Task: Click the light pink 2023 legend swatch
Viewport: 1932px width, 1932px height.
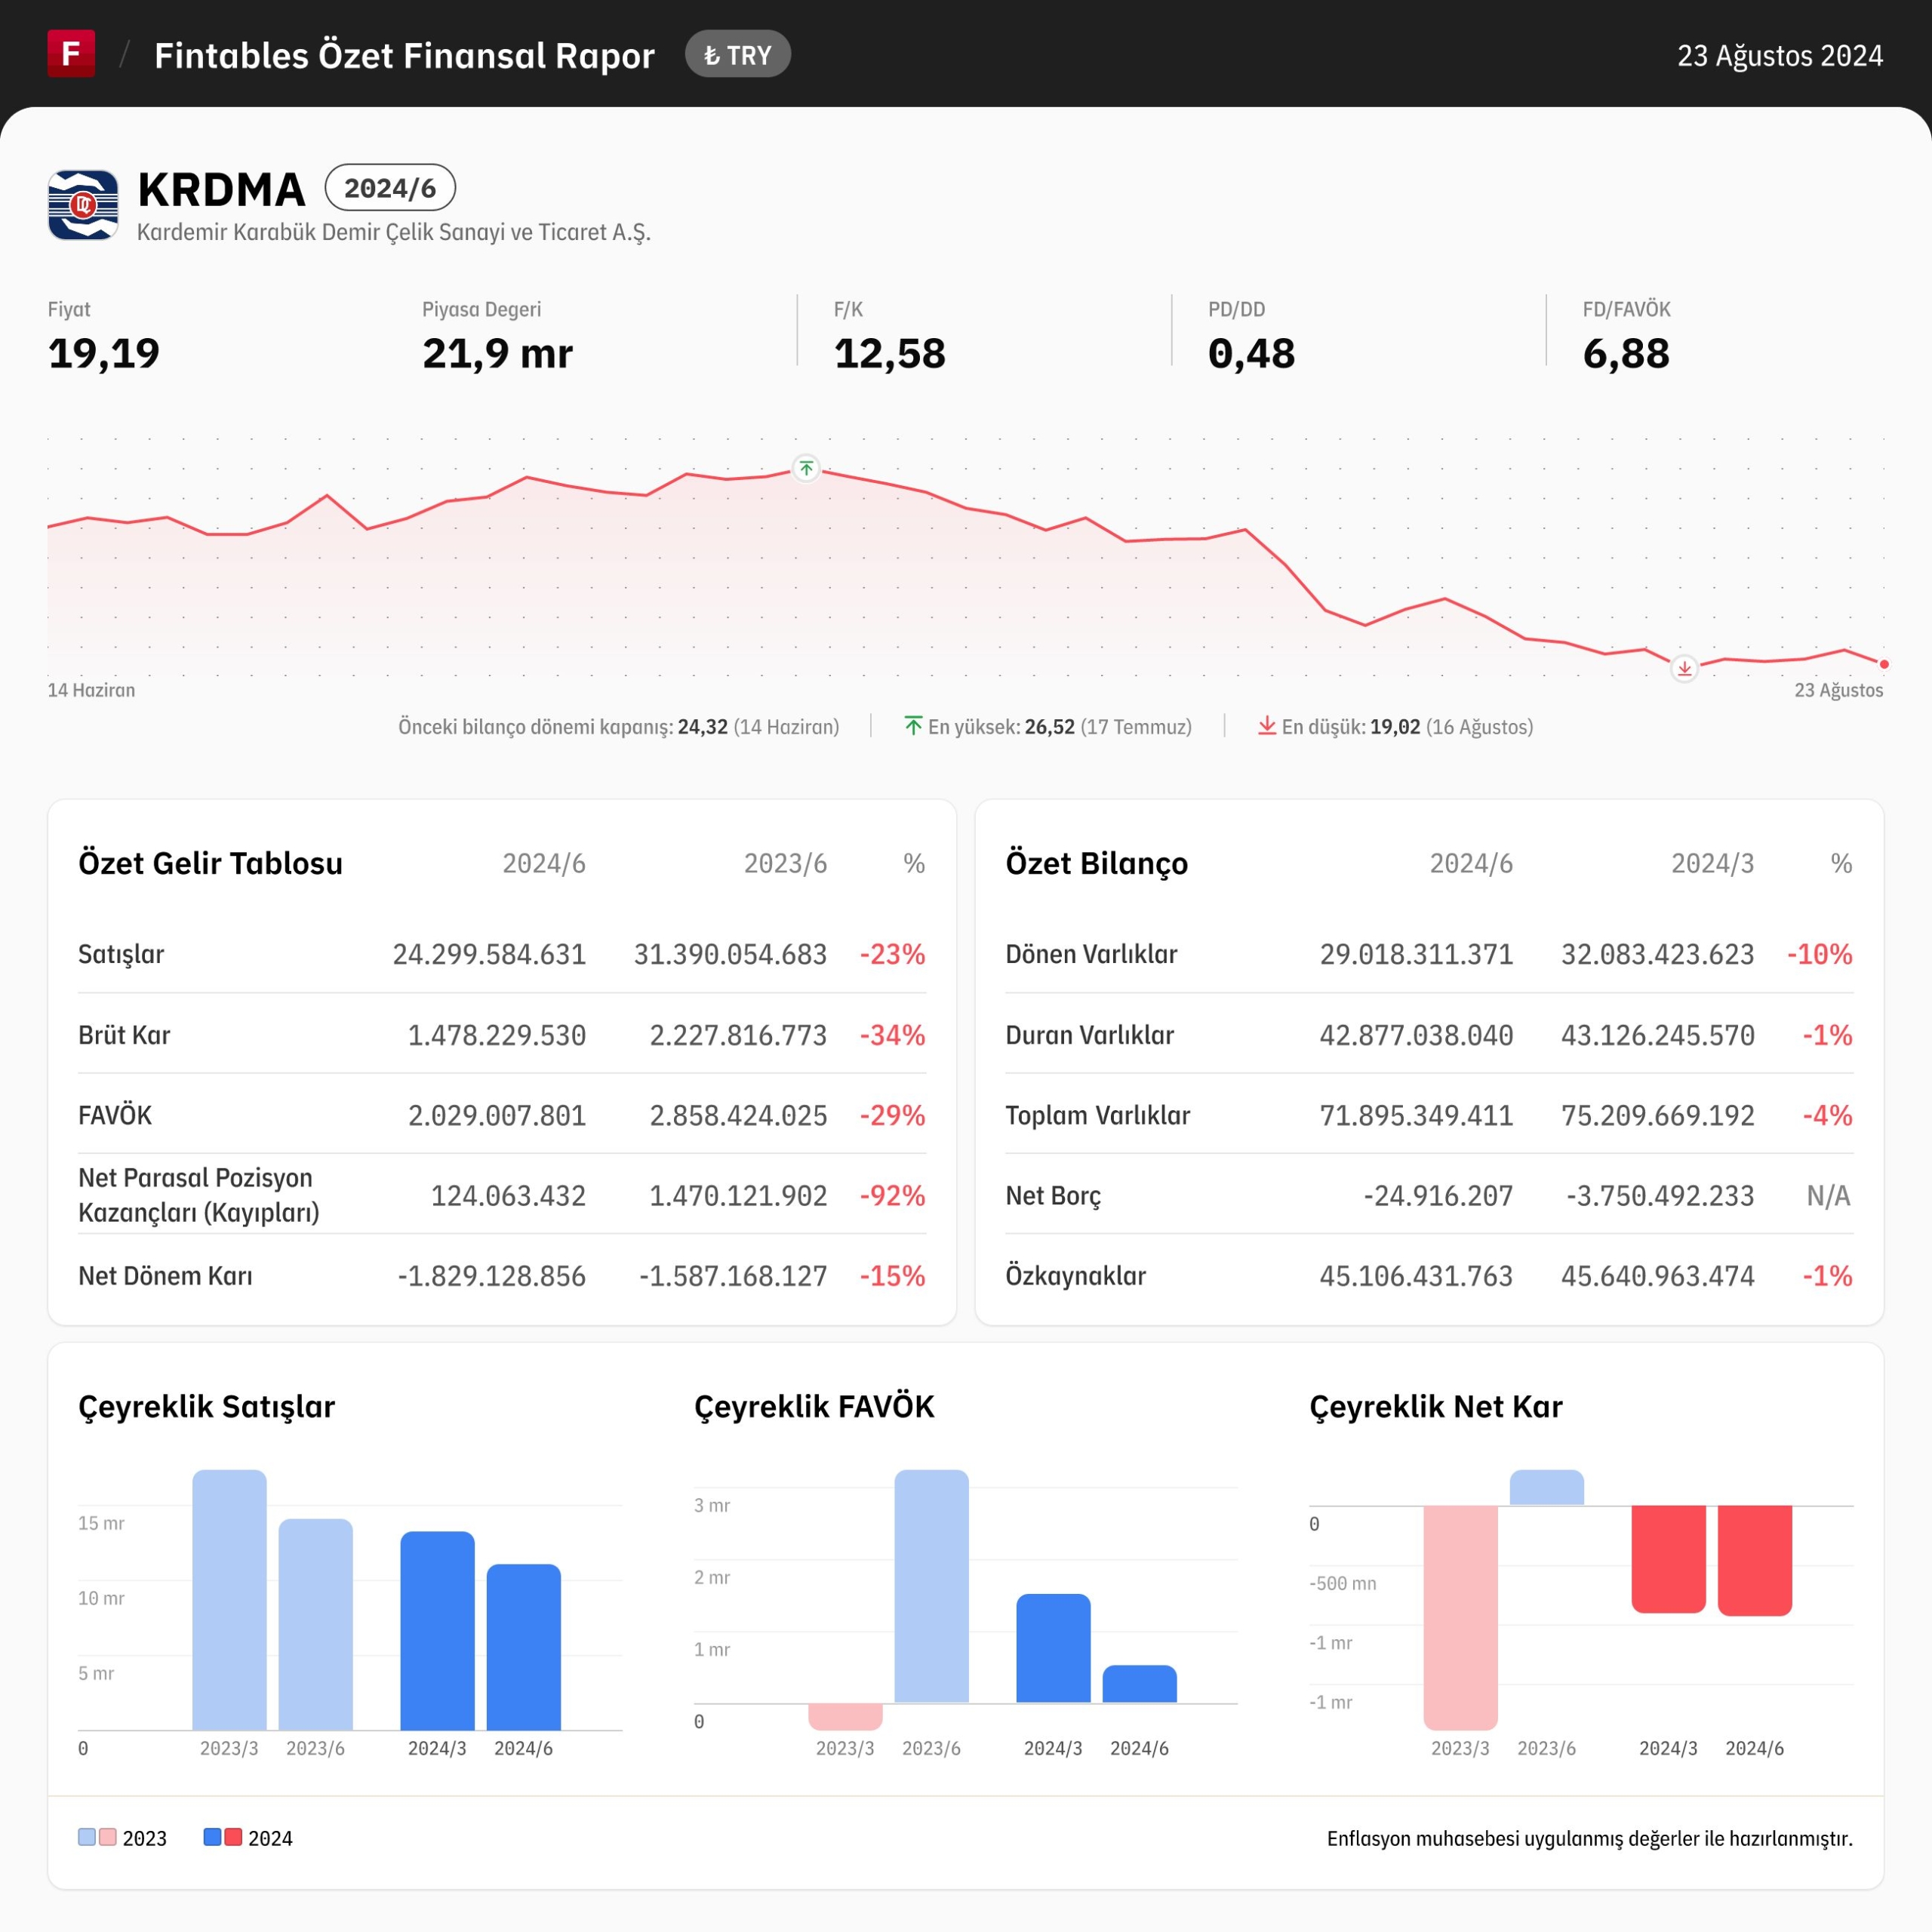Action: [x=108, y=1837]
